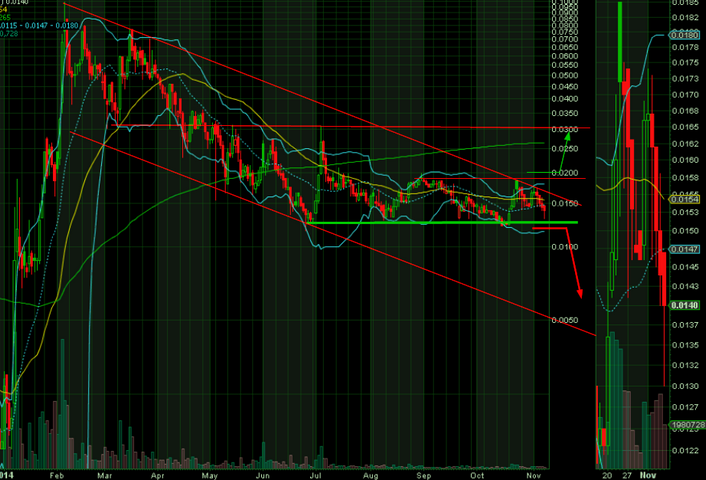
Task: Click the 0.0122 label on right chart axis
Action: pos(685,450)
